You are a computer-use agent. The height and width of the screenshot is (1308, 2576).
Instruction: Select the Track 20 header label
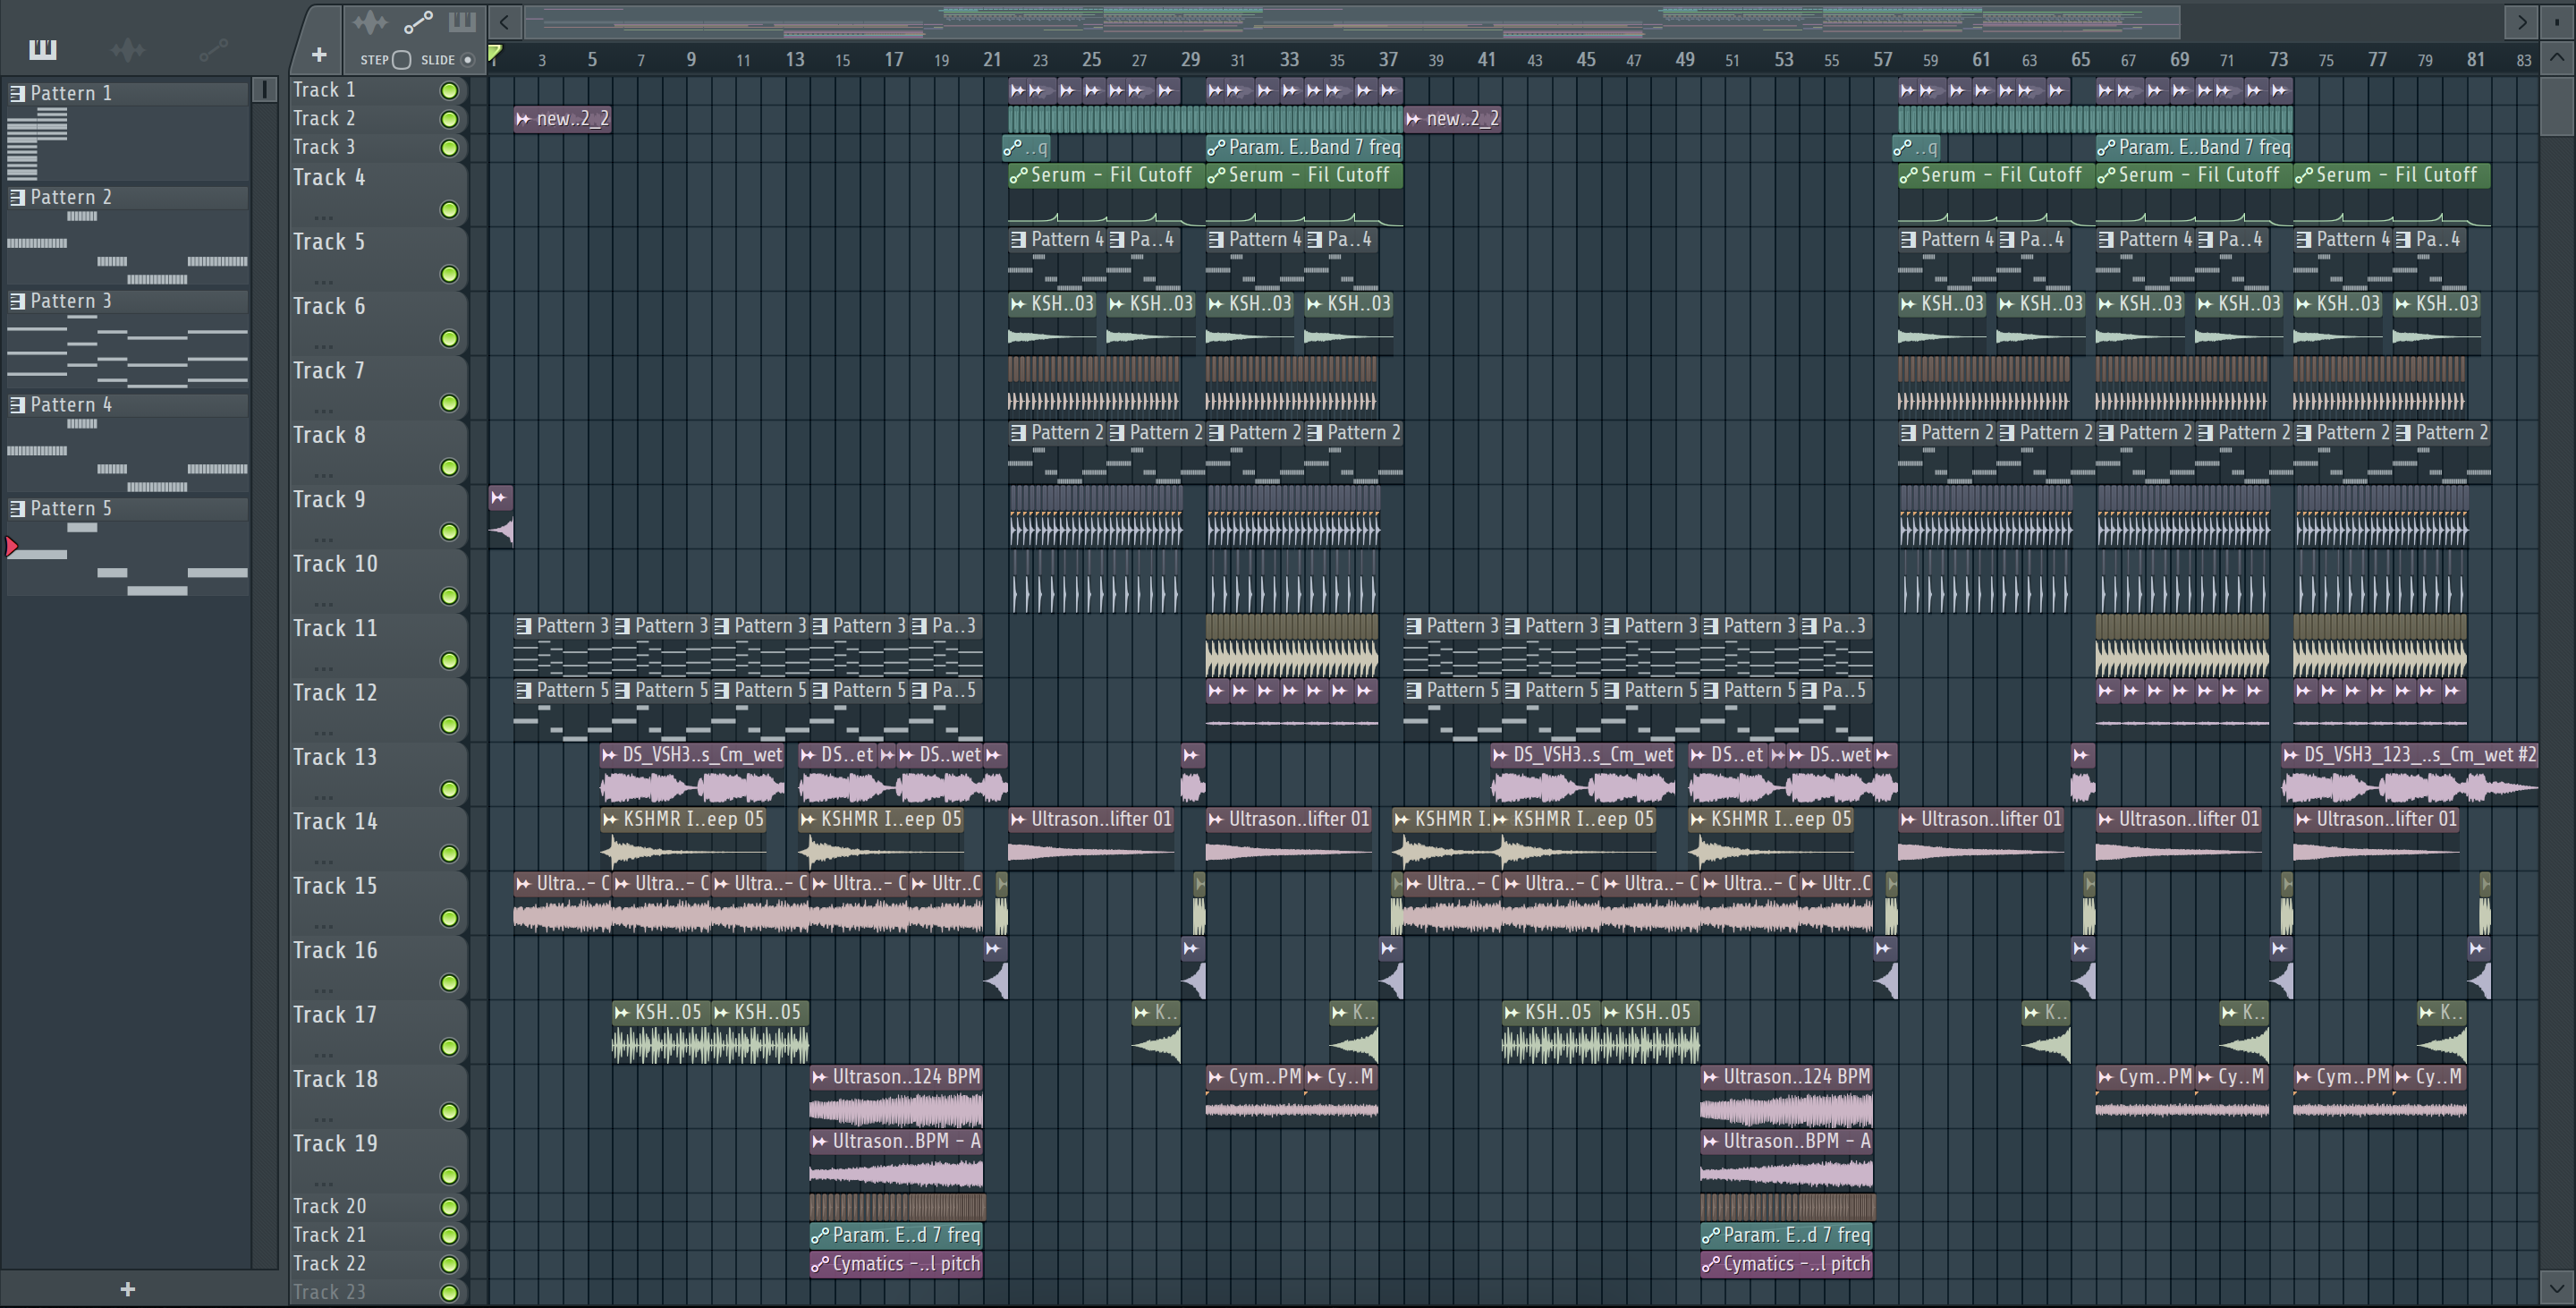point(329,1207)
